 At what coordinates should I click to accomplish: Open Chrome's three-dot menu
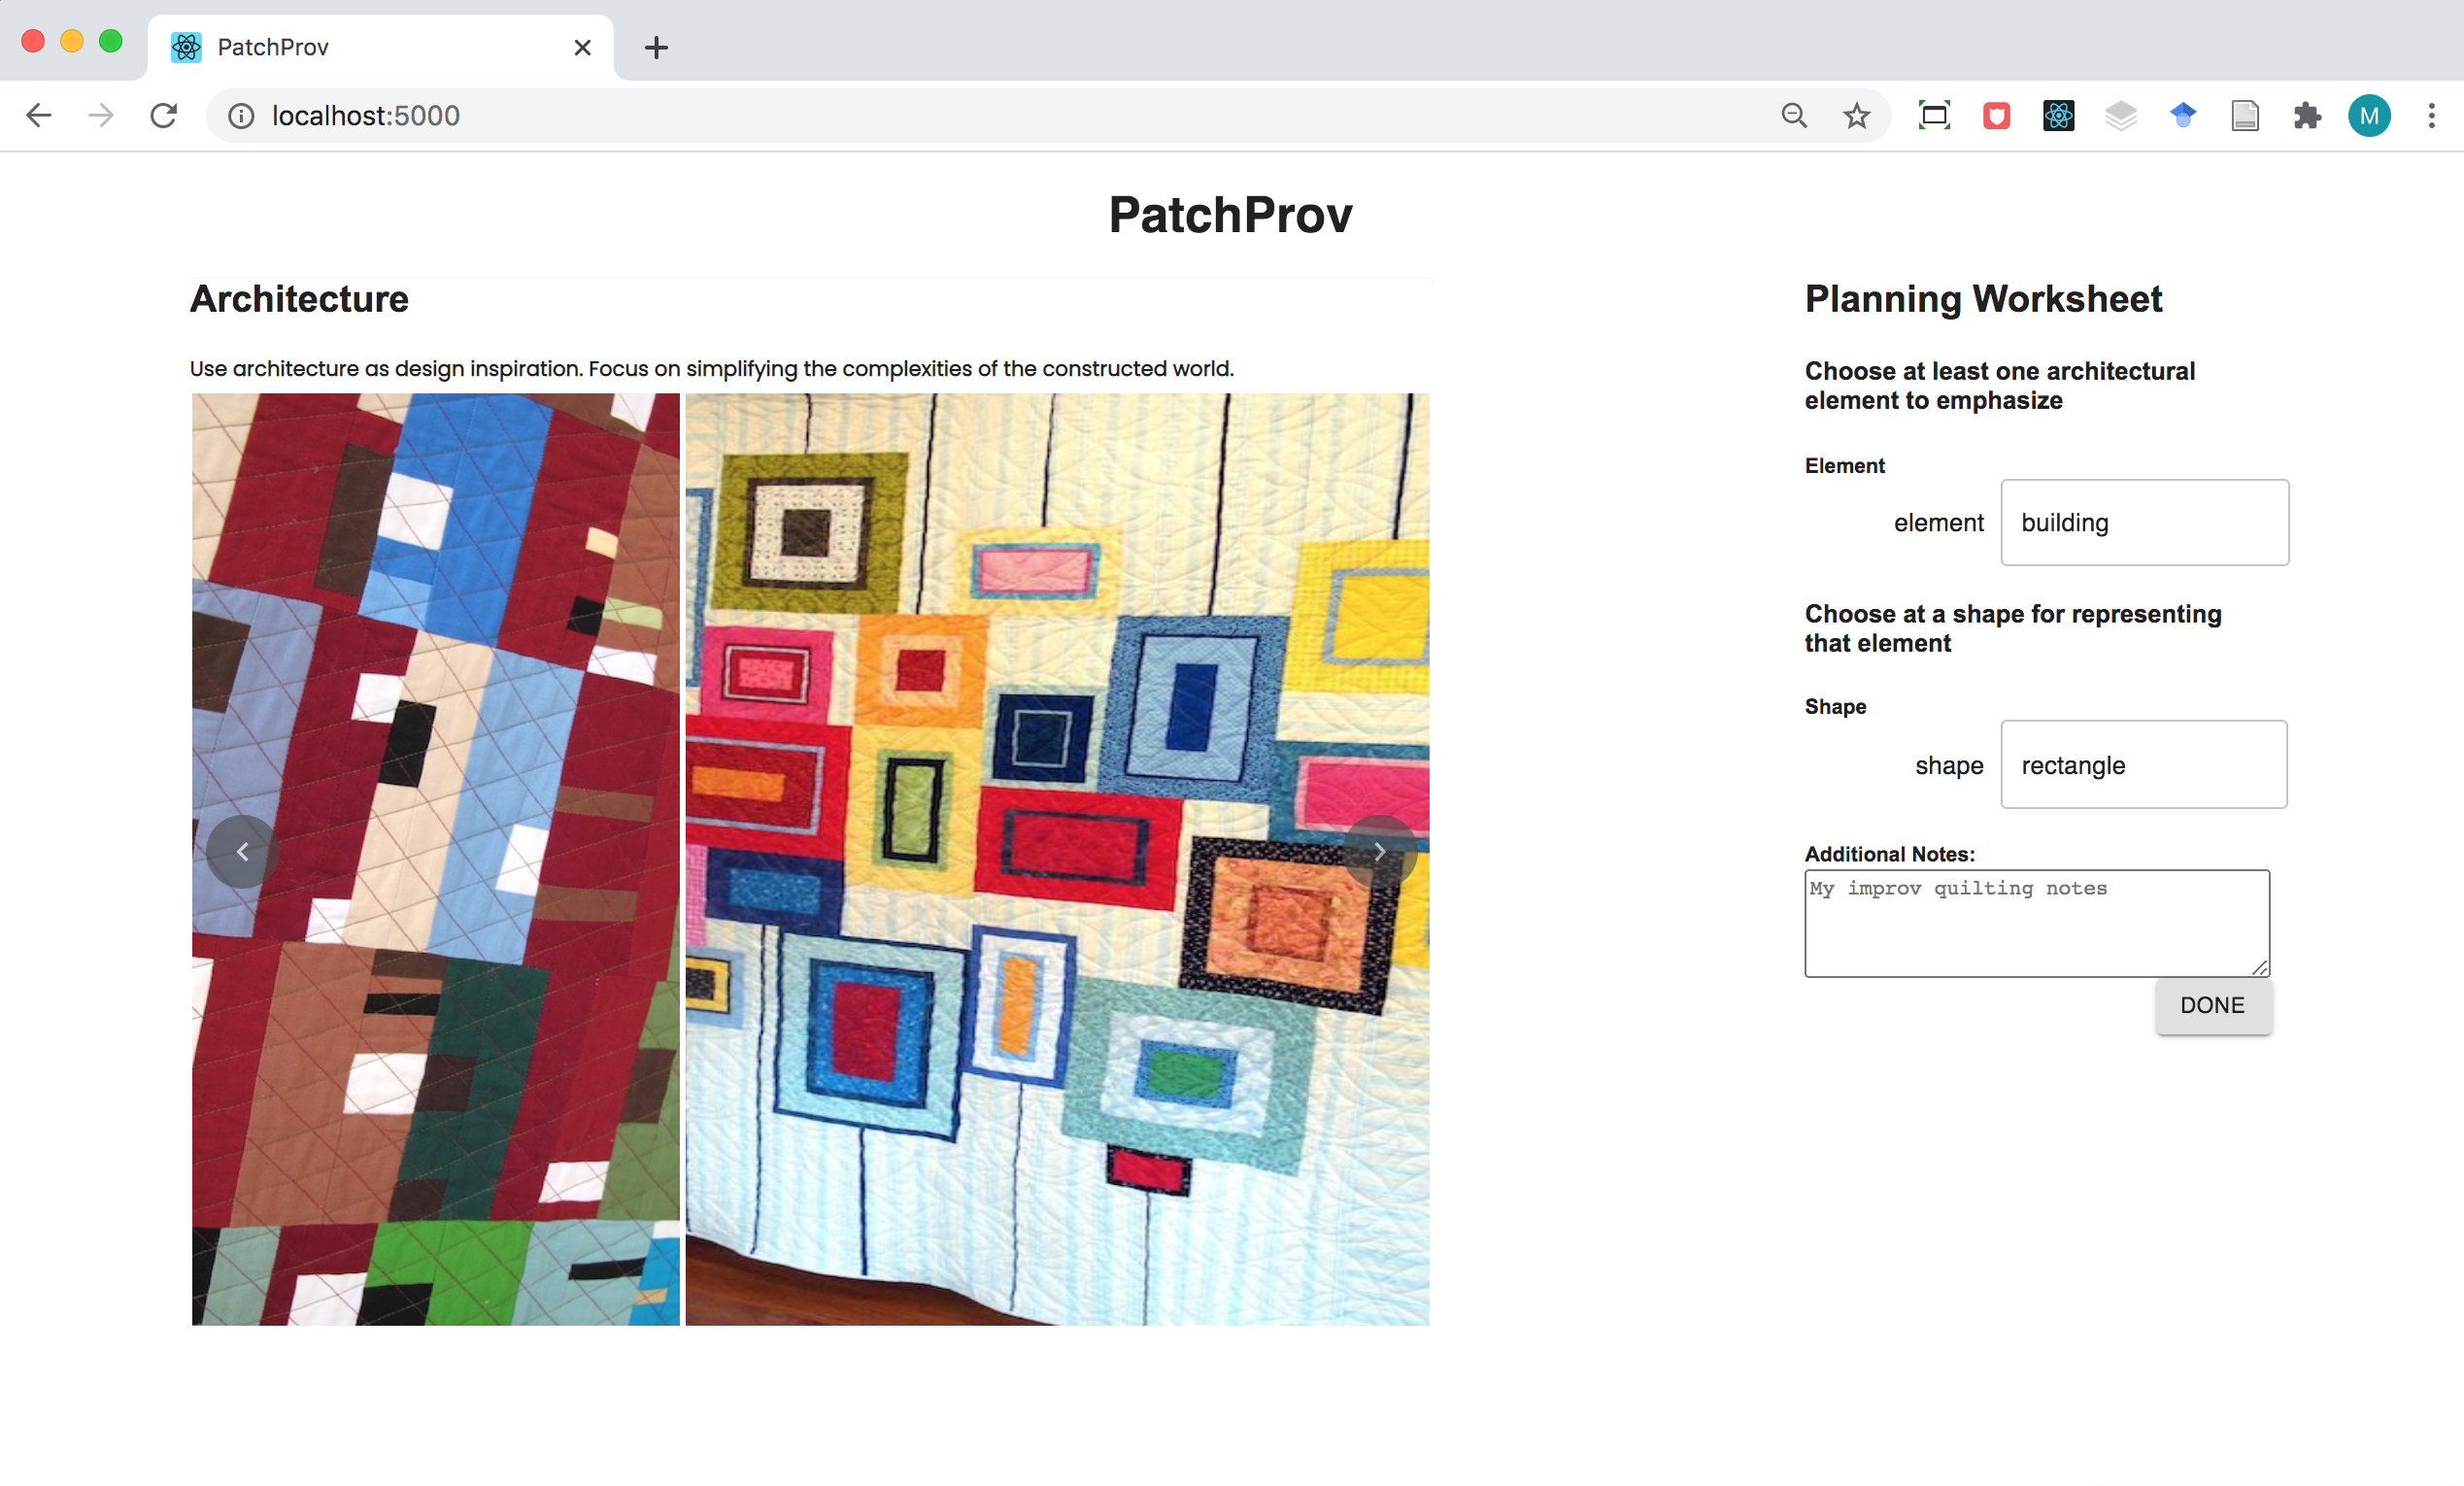(2431, 116)
